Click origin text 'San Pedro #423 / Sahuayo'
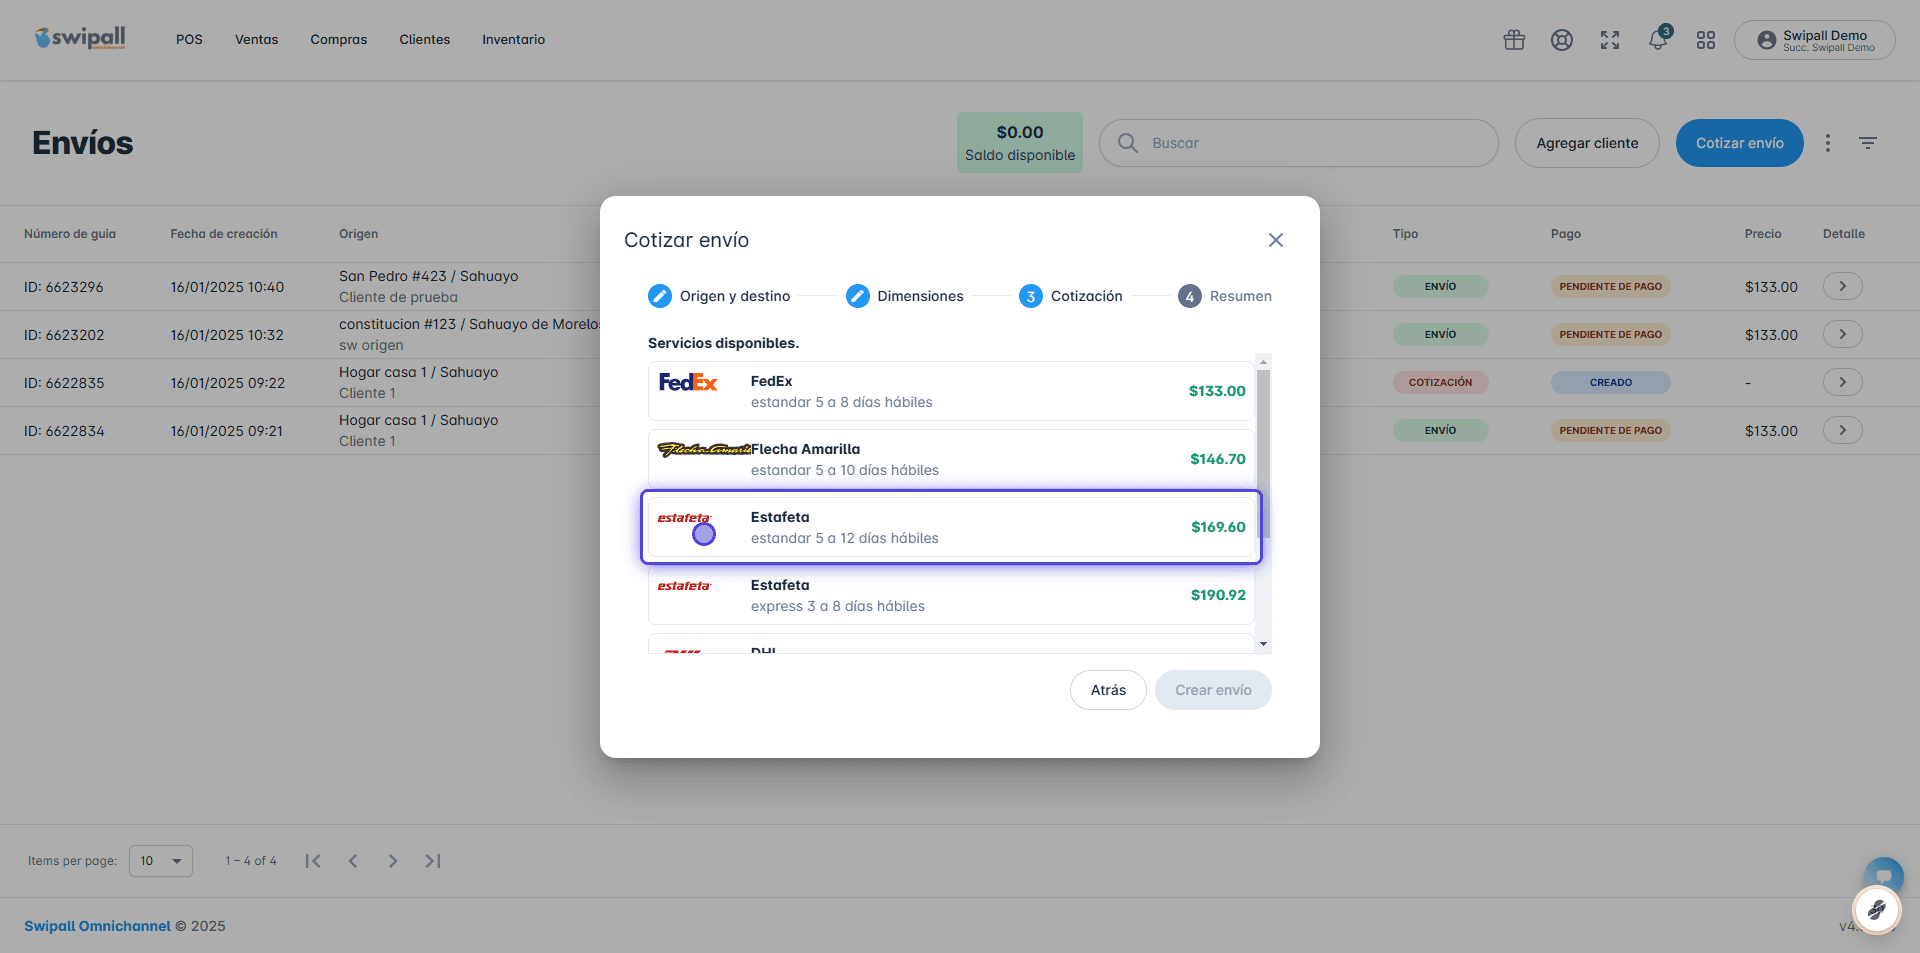The width and height of the screenshot is (1920, 953). pos(429,276)
